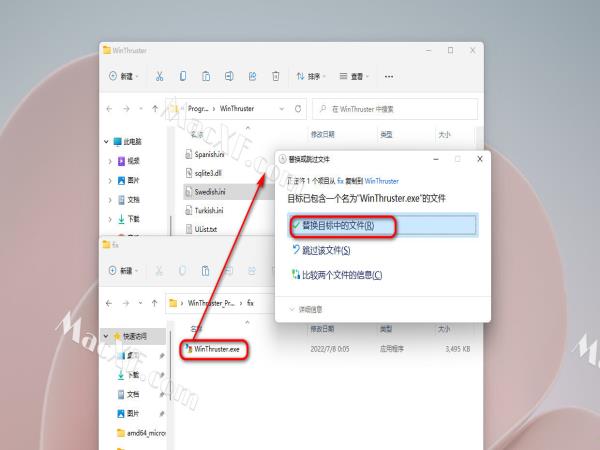
Task: Go forward in WinThruster window navigation
Action: coord(126,109)
